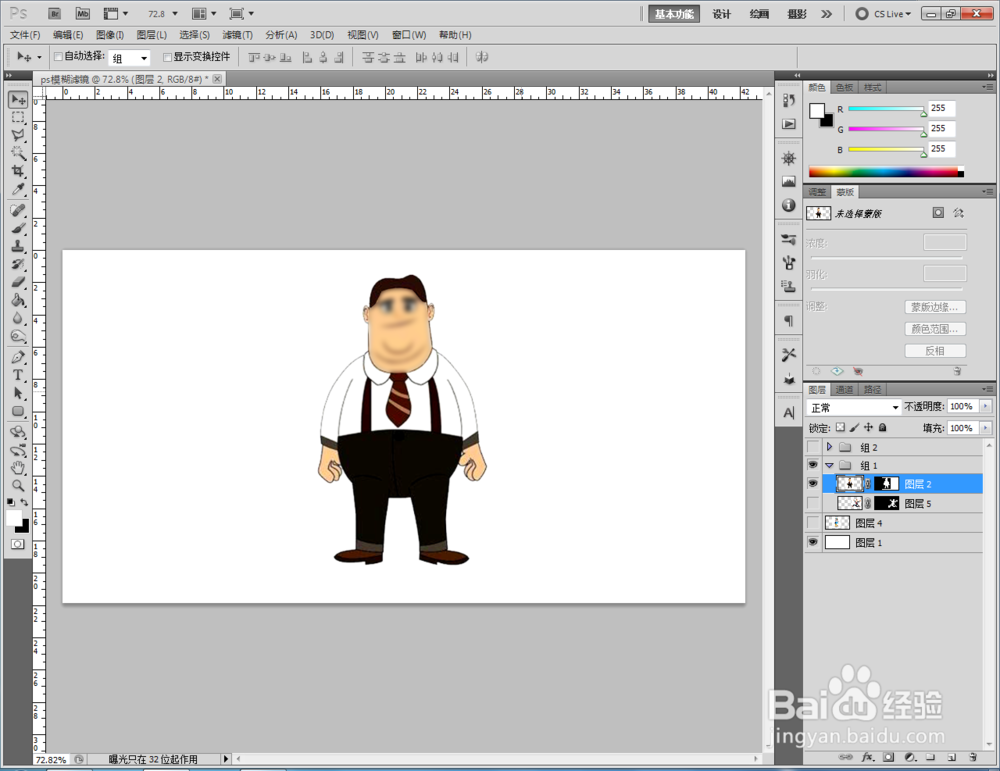1000x771 pixels.
Task: Click the 颜色范围... button
Action: tap(935, 328)
